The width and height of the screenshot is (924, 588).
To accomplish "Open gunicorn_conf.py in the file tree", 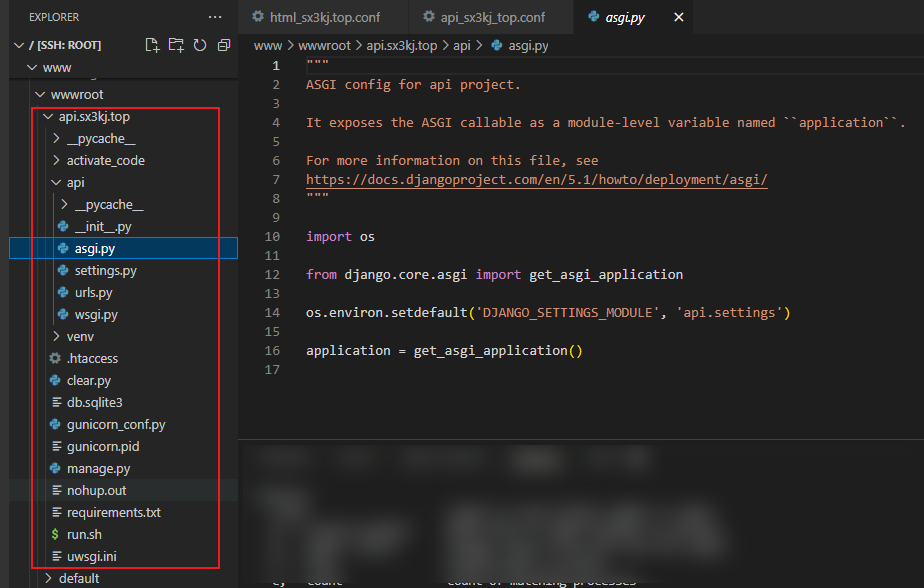I will 115,424.
